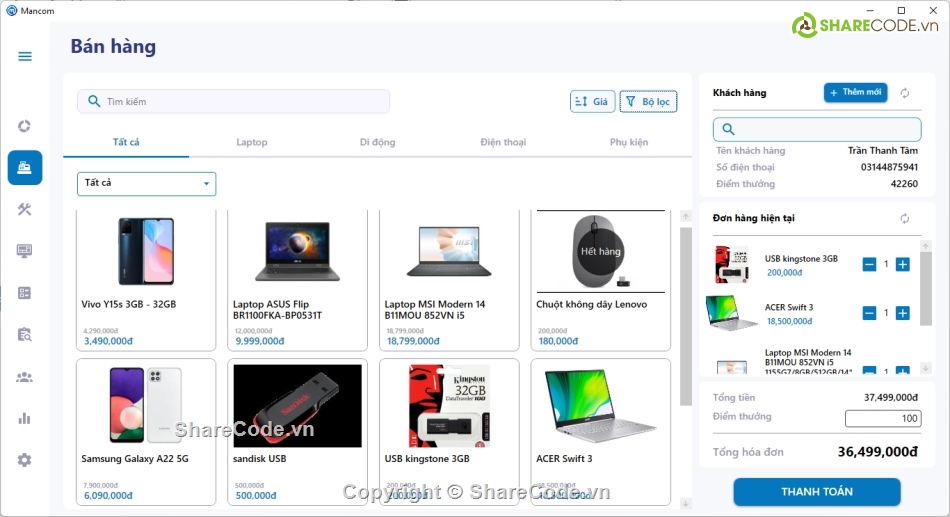This screenshot has width=950, height=517.
Task: Refresh the Khách hàng customer panel
Action: click(x=905, y=93)
